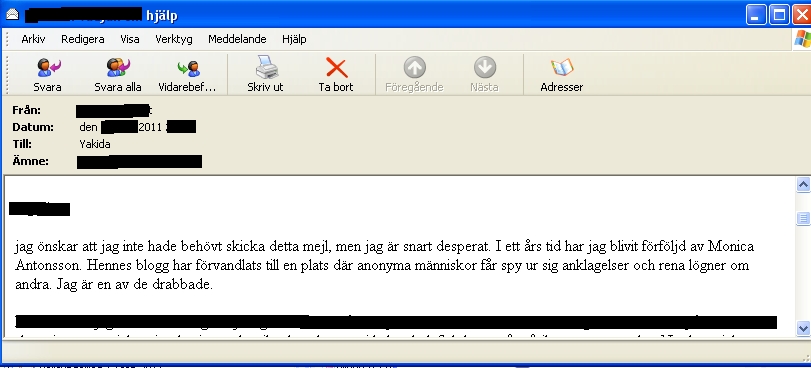811x368 pixels.
Task: Open the Visa menu
Action: [130, 39]
